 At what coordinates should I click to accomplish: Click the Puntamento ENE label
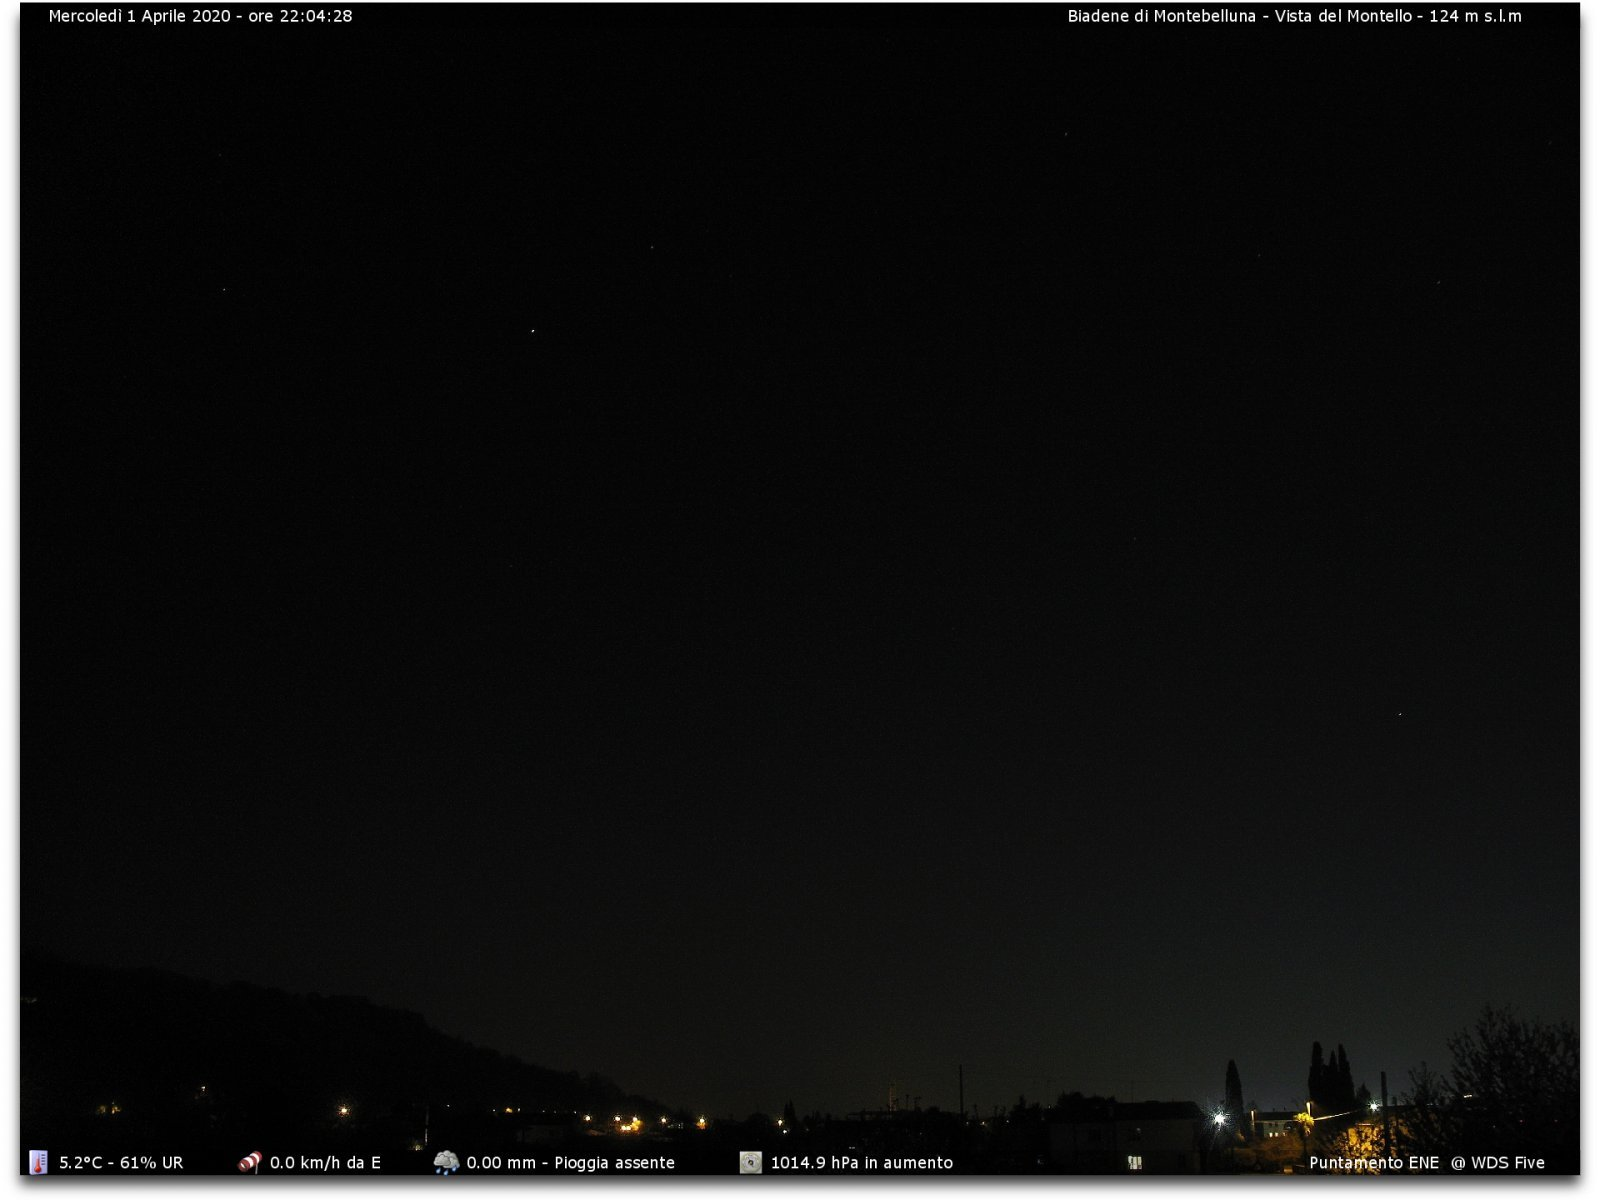coord(1373,1162)
